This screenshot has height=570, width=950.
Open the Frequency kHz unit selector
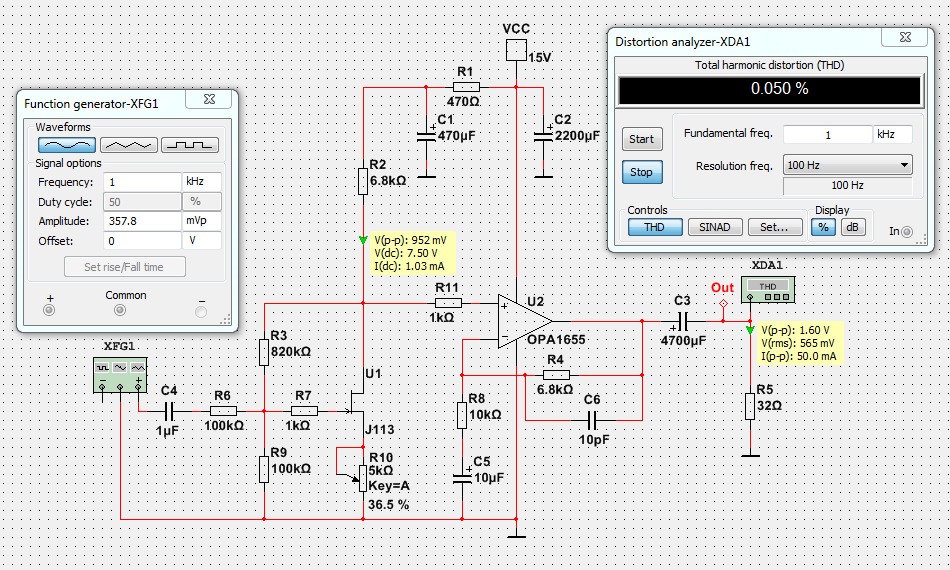tap(201, 182)
